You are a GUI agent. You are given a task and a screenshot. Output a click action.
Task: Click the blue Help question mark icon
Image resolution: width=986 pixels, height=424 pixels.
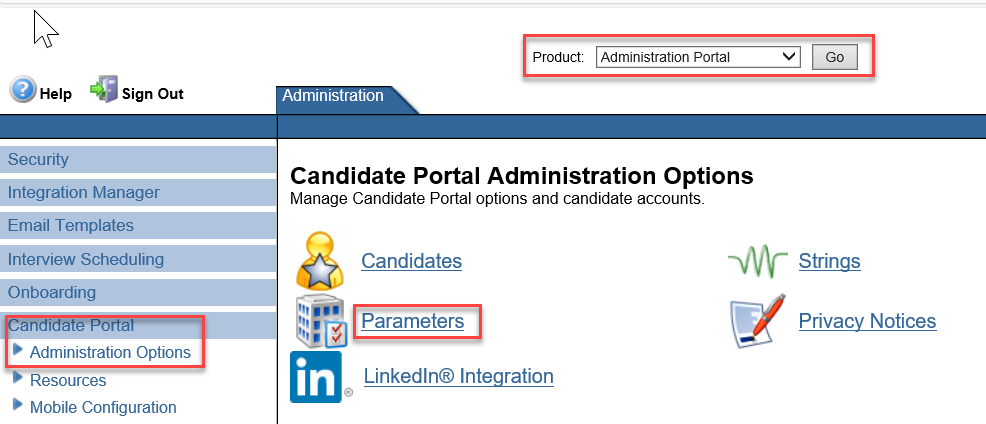[x=22, y=90]
